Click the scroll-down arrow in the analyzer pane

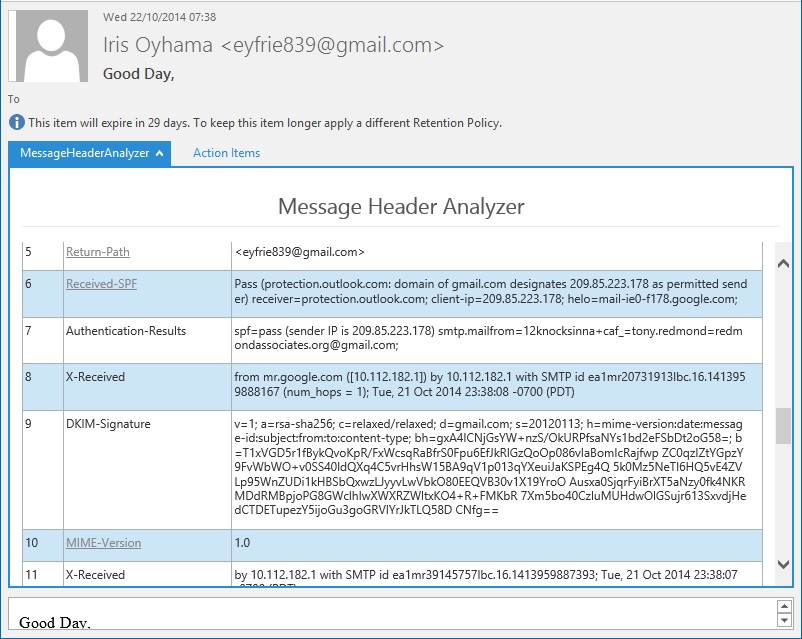[x=781, y=566]
